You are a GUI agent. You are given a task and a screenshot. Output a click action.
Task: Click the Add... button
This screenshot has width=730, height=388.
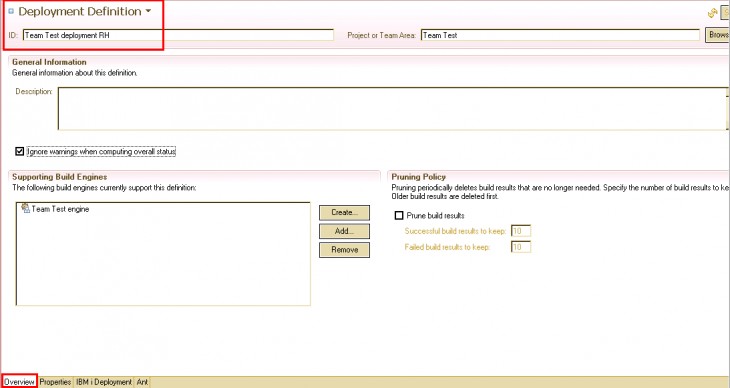click(x=345, y=231)
